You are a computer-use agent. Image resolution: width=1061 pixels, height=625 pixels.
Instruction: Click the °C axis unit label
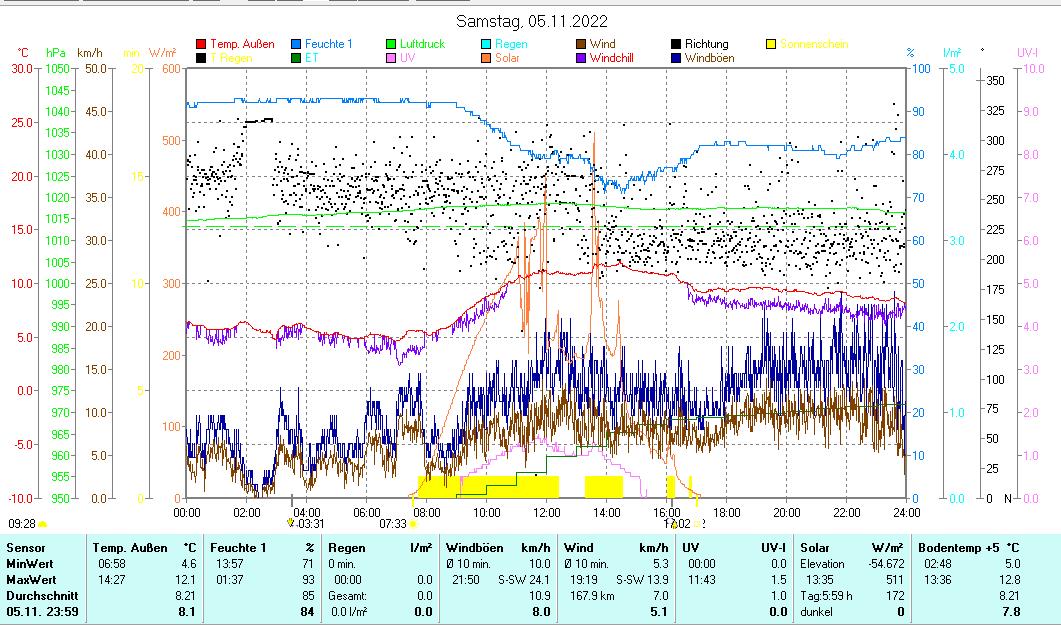22,53
